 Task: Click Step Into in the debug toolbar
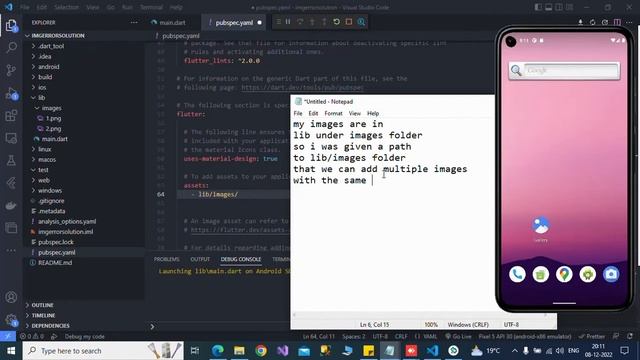pyautogui.click(x=312, y=22)
